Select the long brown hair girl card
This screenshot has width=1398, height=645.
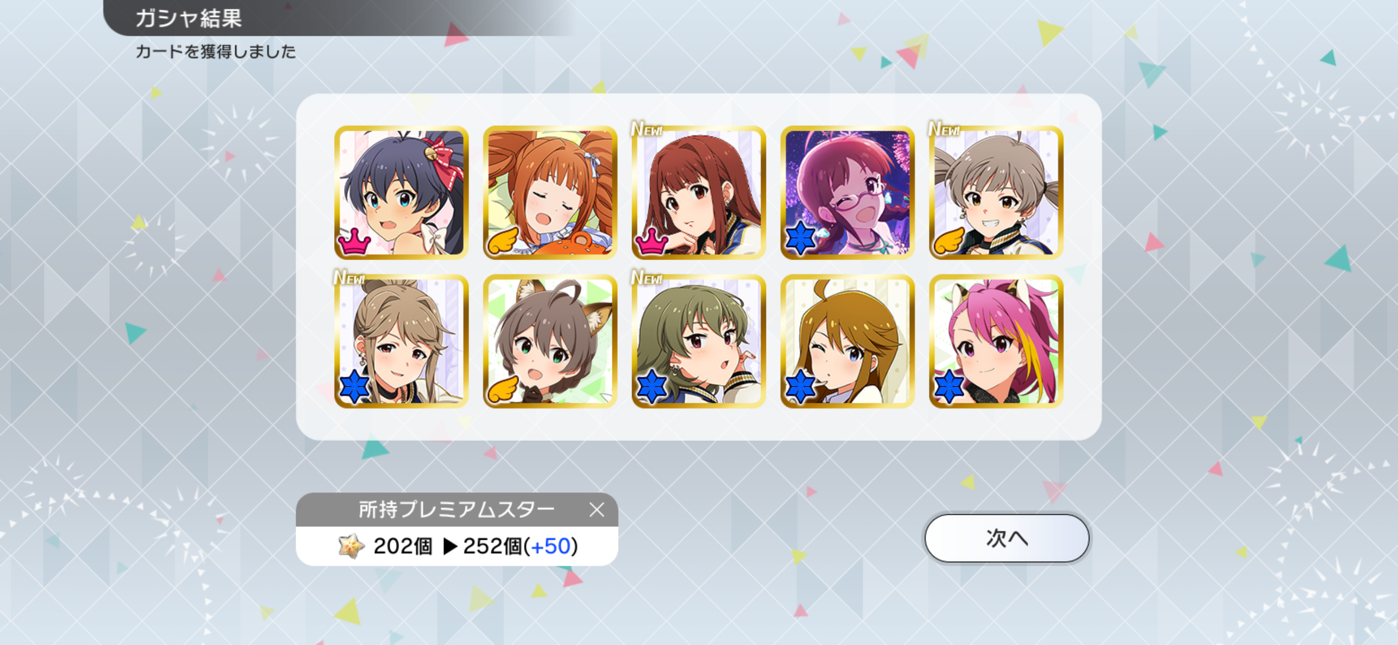click(x=698, y=192)
